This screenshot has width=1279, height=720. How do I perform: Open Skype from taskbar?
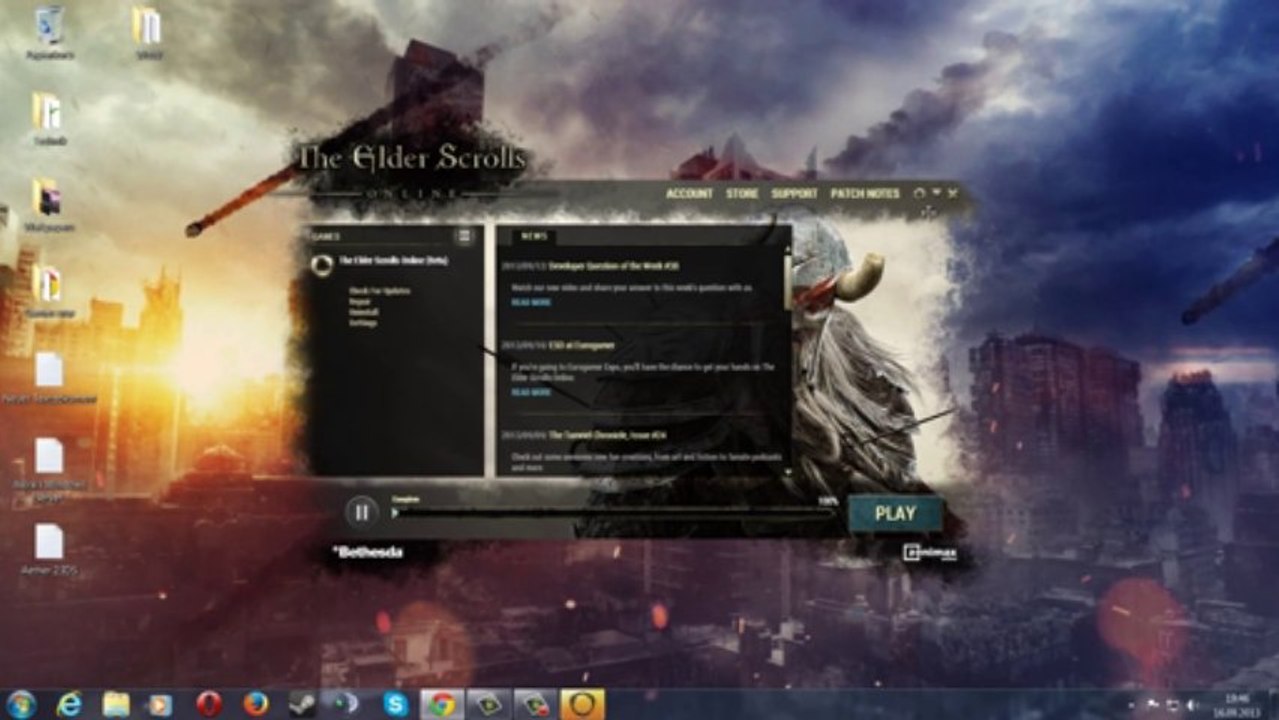click(x=395, y=704)
